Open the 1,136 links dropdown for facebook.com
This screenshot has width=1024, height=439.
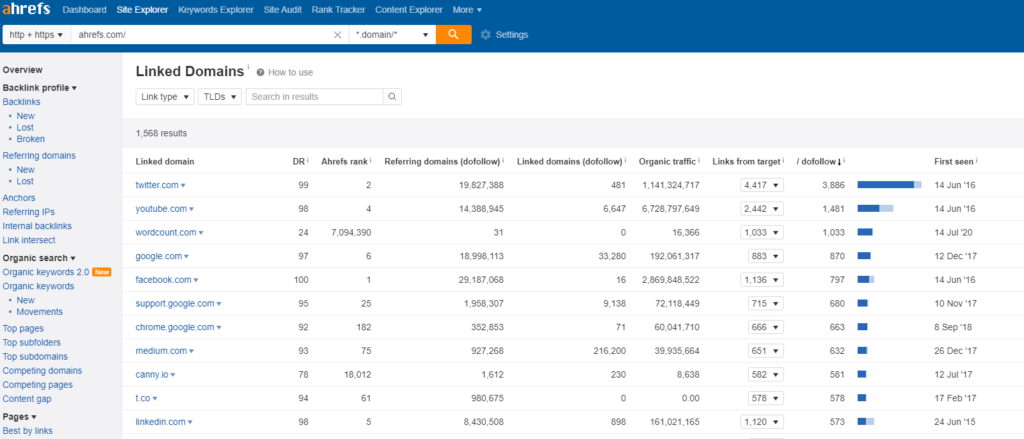tap(762, 280)
